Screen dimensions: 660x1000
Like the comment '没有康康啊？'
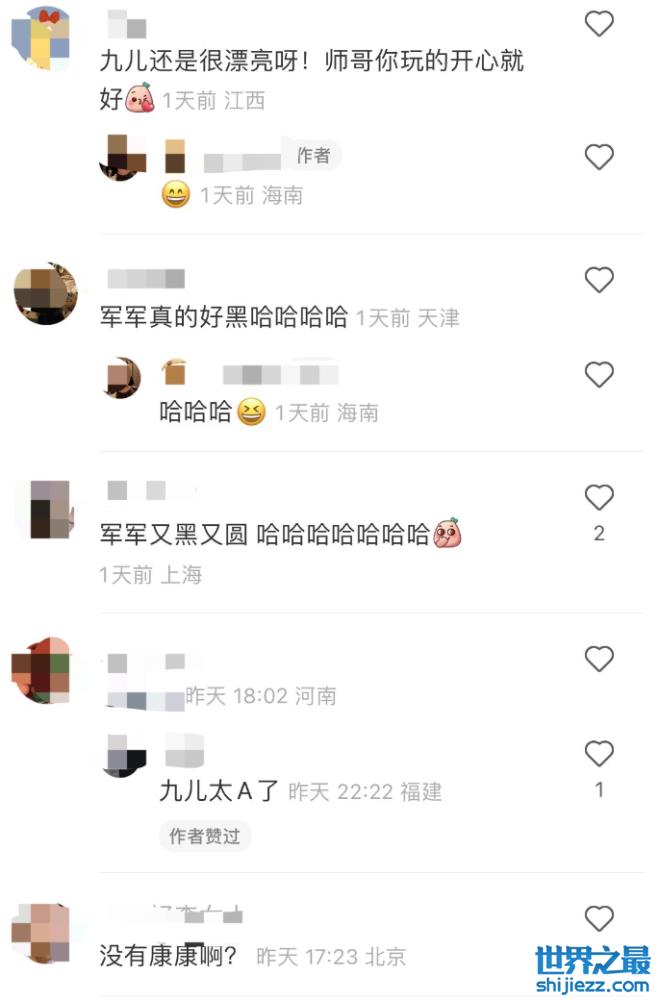pyautogui.click(x=599, y=918)
